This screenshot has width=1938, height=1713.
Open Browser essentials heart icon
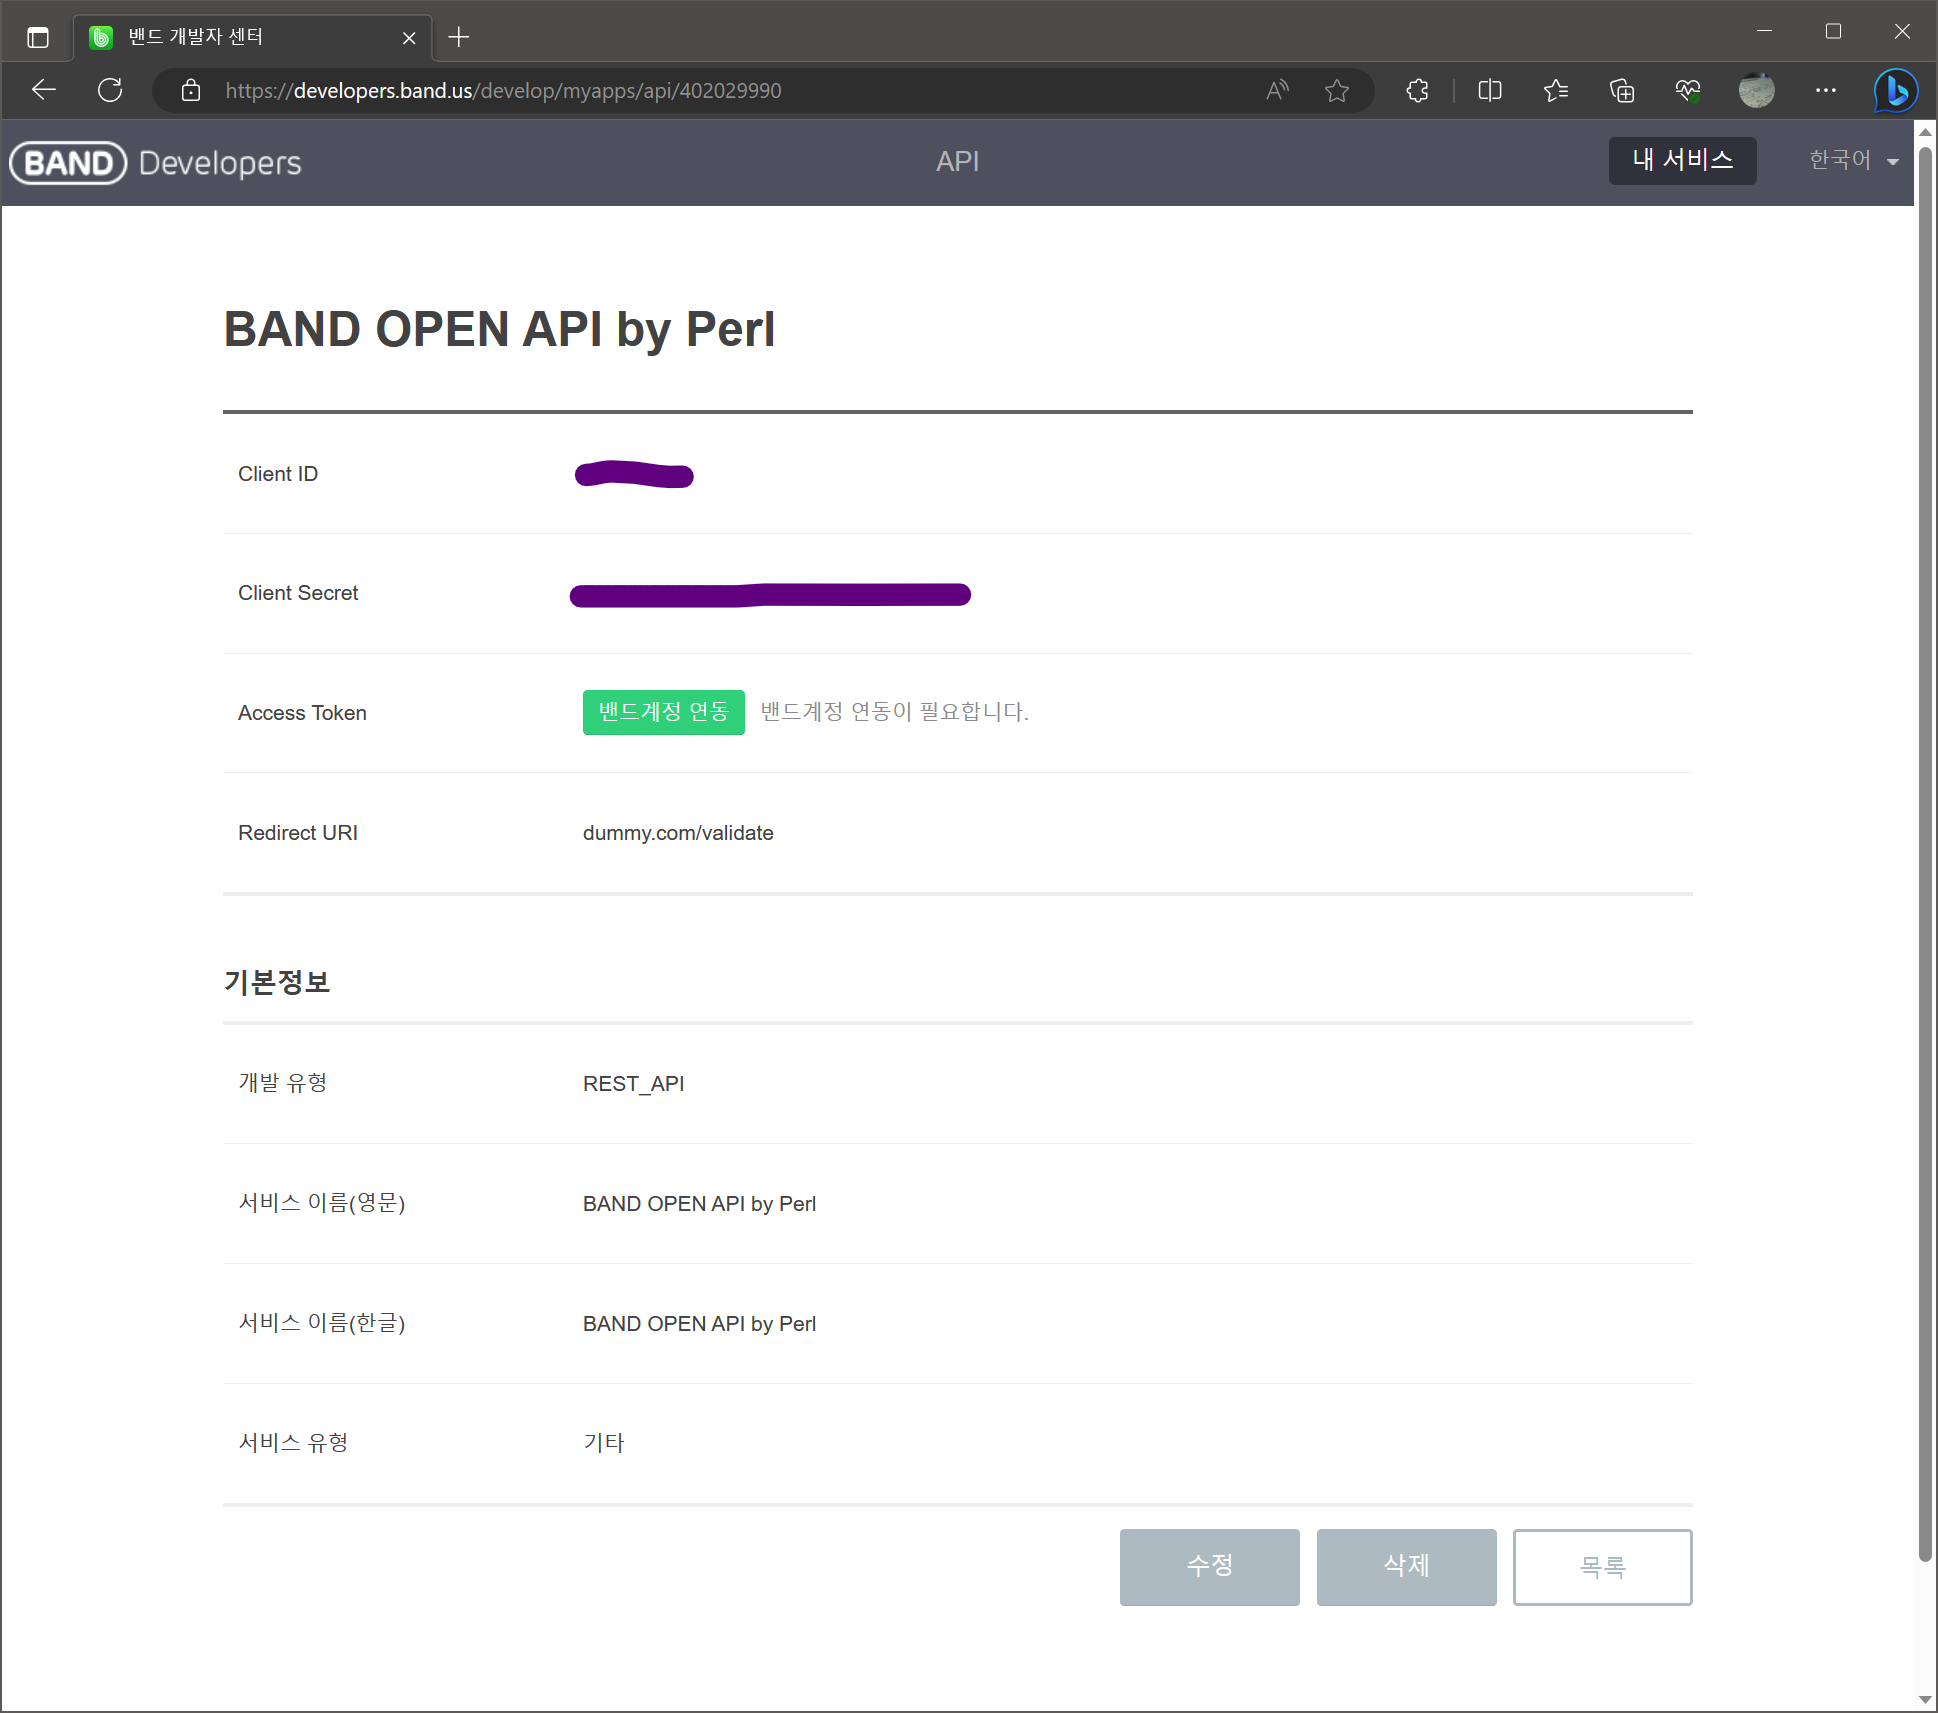(x=1688, y=91)
